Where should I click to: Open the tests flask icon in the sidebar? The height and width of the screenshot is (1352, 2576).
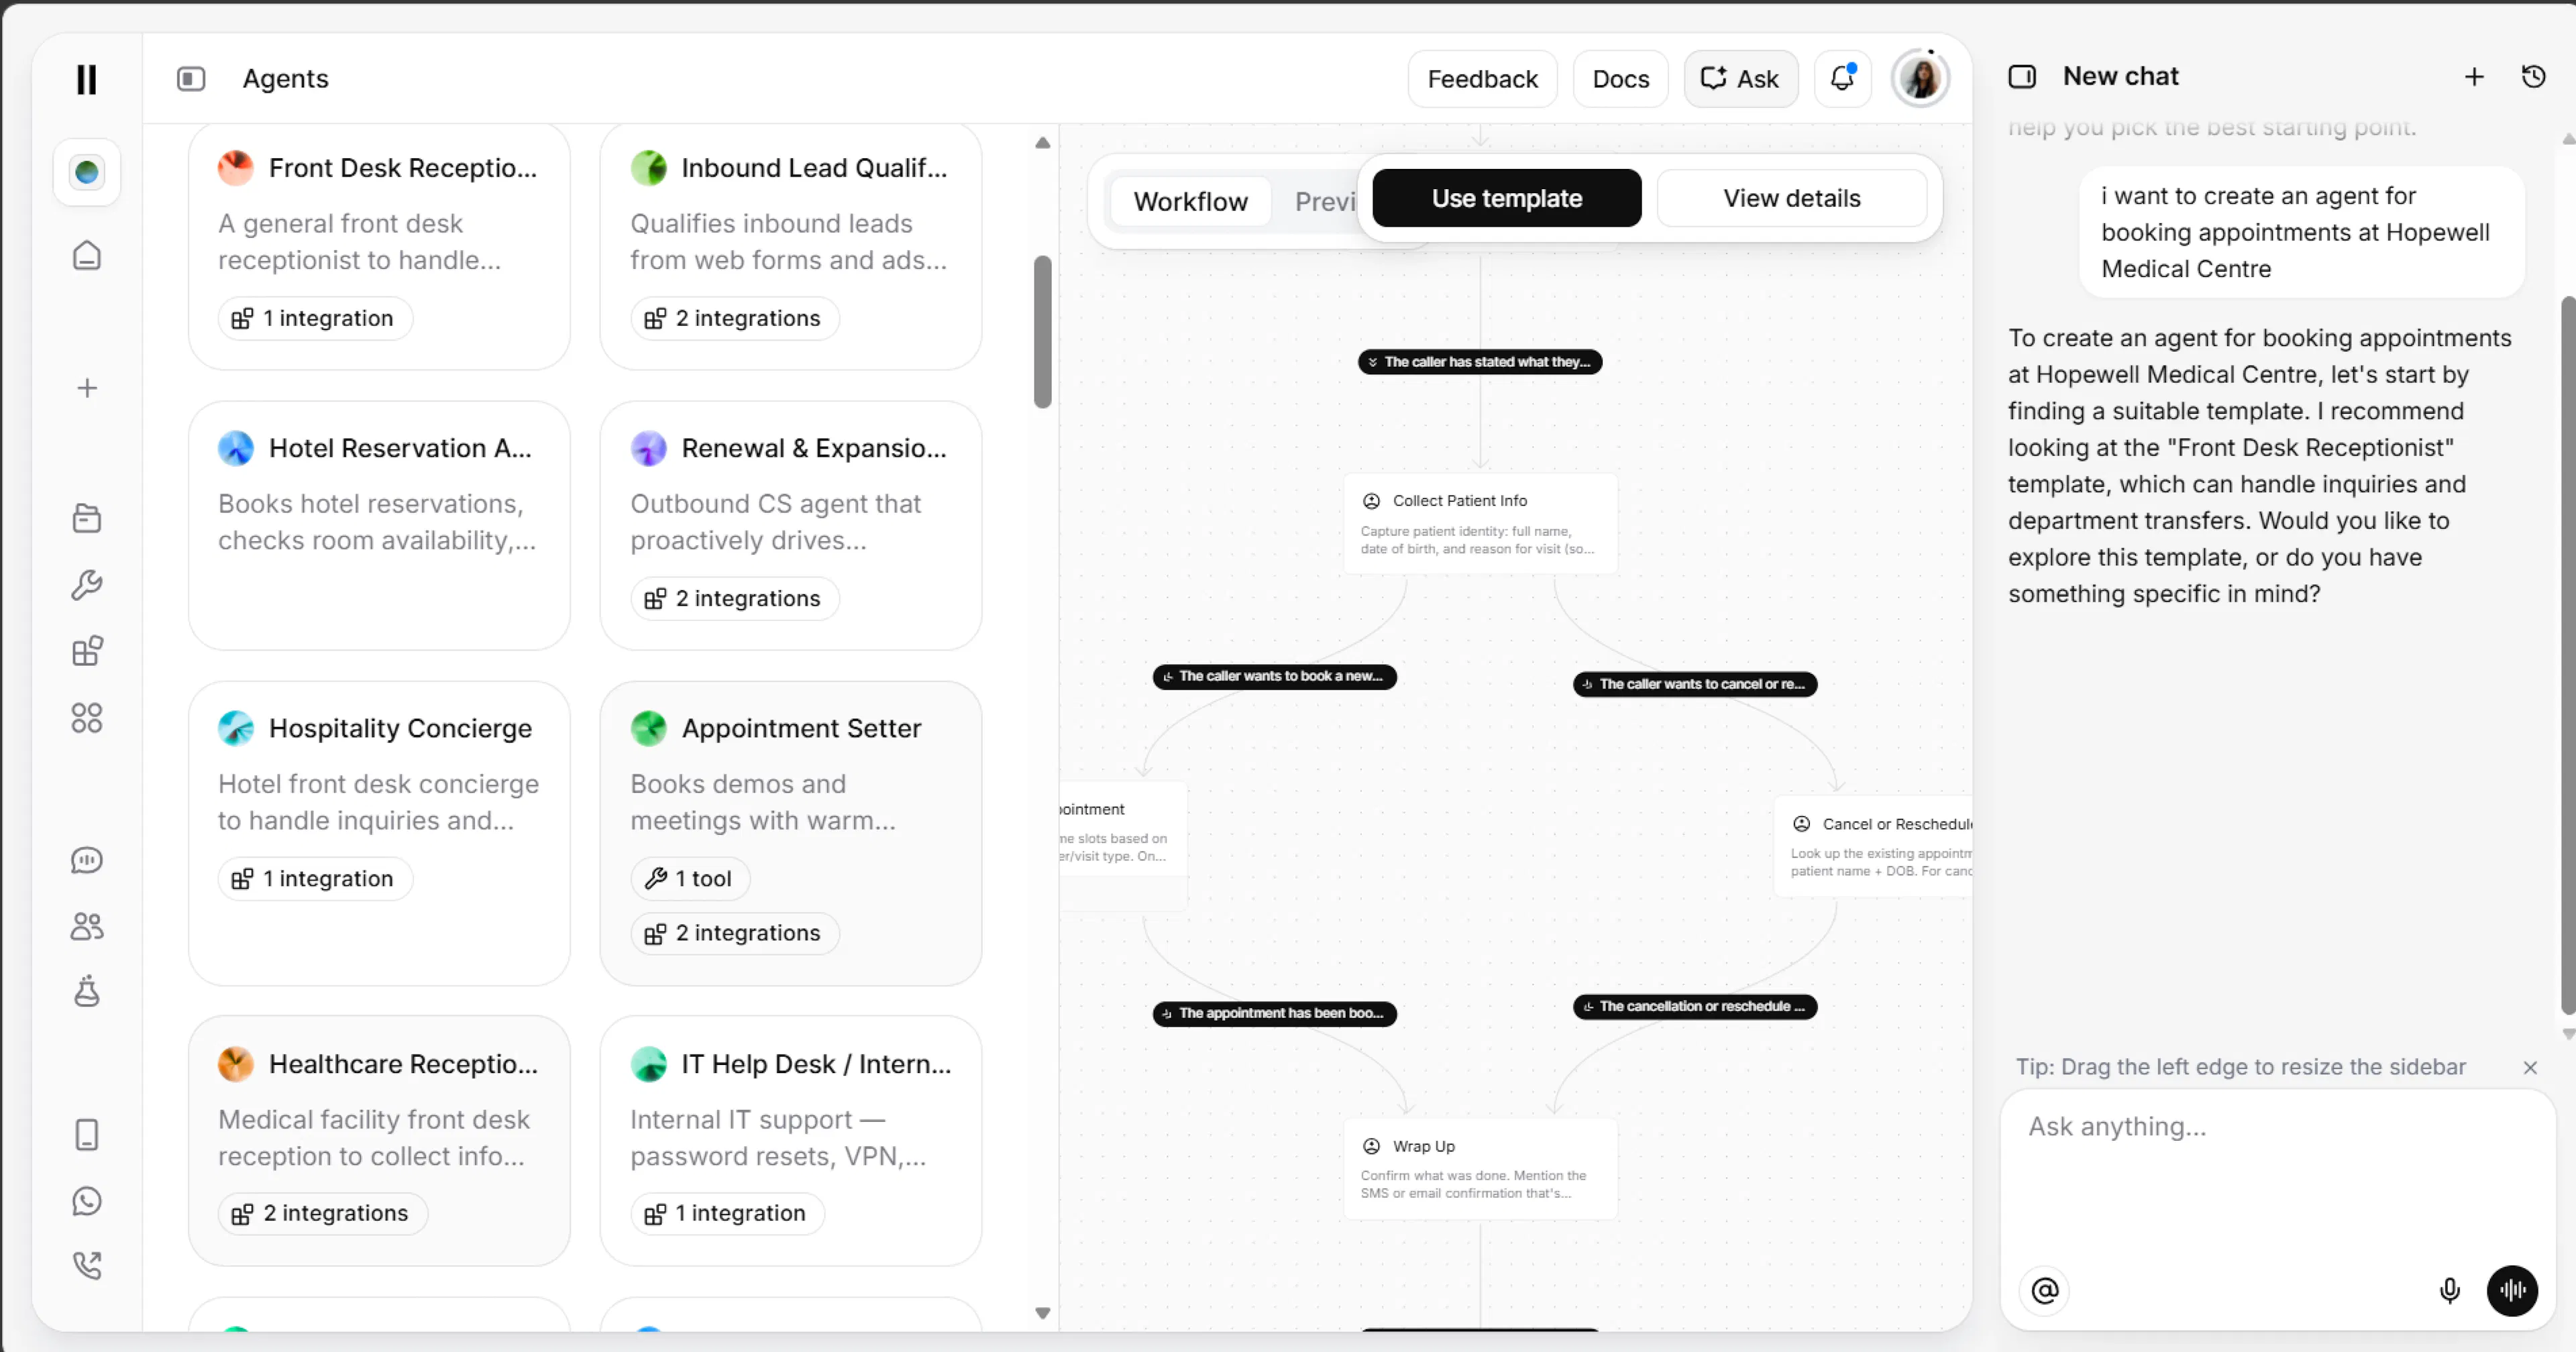click(x=87, y=991)
